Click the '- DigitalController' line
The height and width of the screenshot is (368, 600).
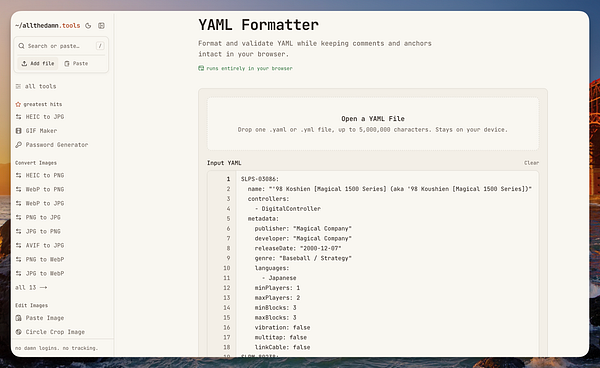[287, 209]
